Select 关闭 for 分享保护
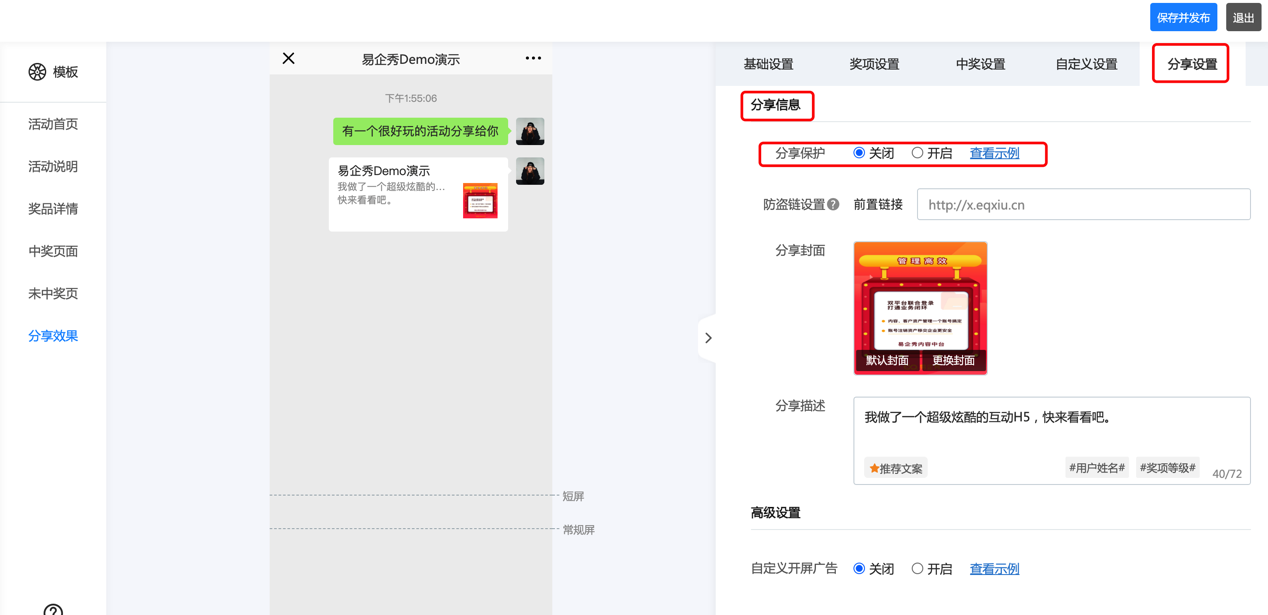 coord(859,153)
